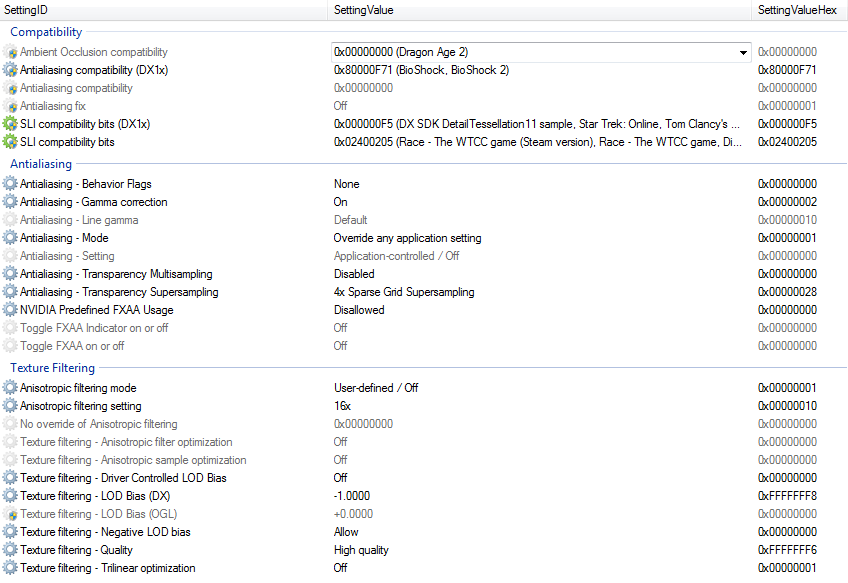Click the gear icon for LOD Bias (DX)
This screenshot has height=583, width=848.
[x=10, y=496]
